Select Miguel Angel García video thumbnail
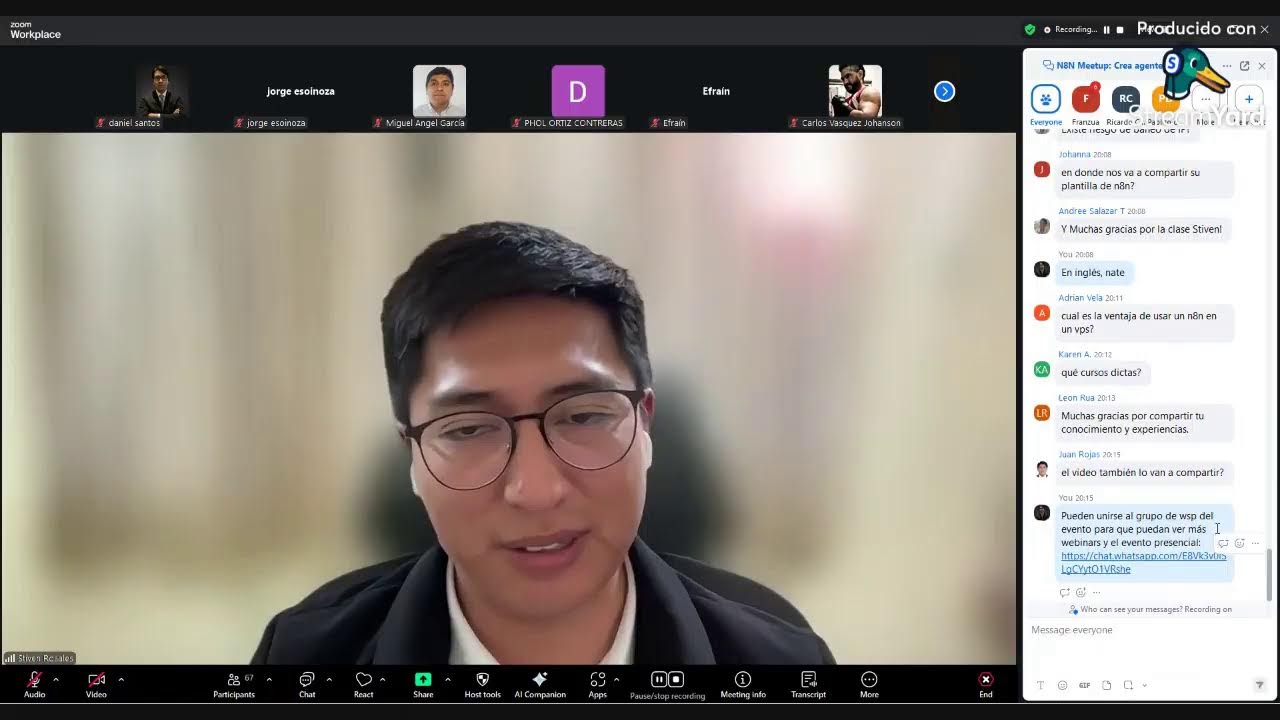Image resolution: width=1280 pixels, height=720 pixels. point(439,91)
